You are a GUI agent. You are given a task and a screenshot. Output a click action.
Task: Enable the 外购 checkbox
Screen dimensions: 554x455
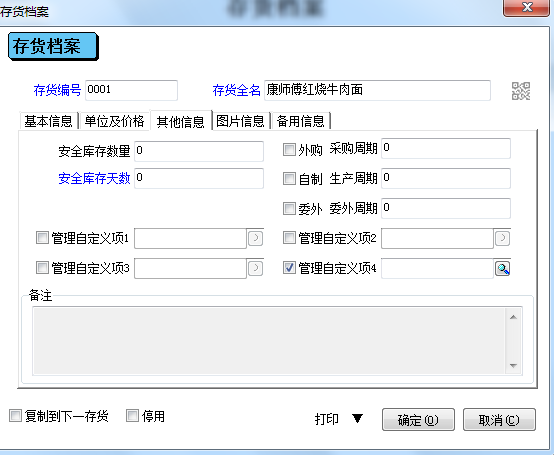tap(289, 149)
